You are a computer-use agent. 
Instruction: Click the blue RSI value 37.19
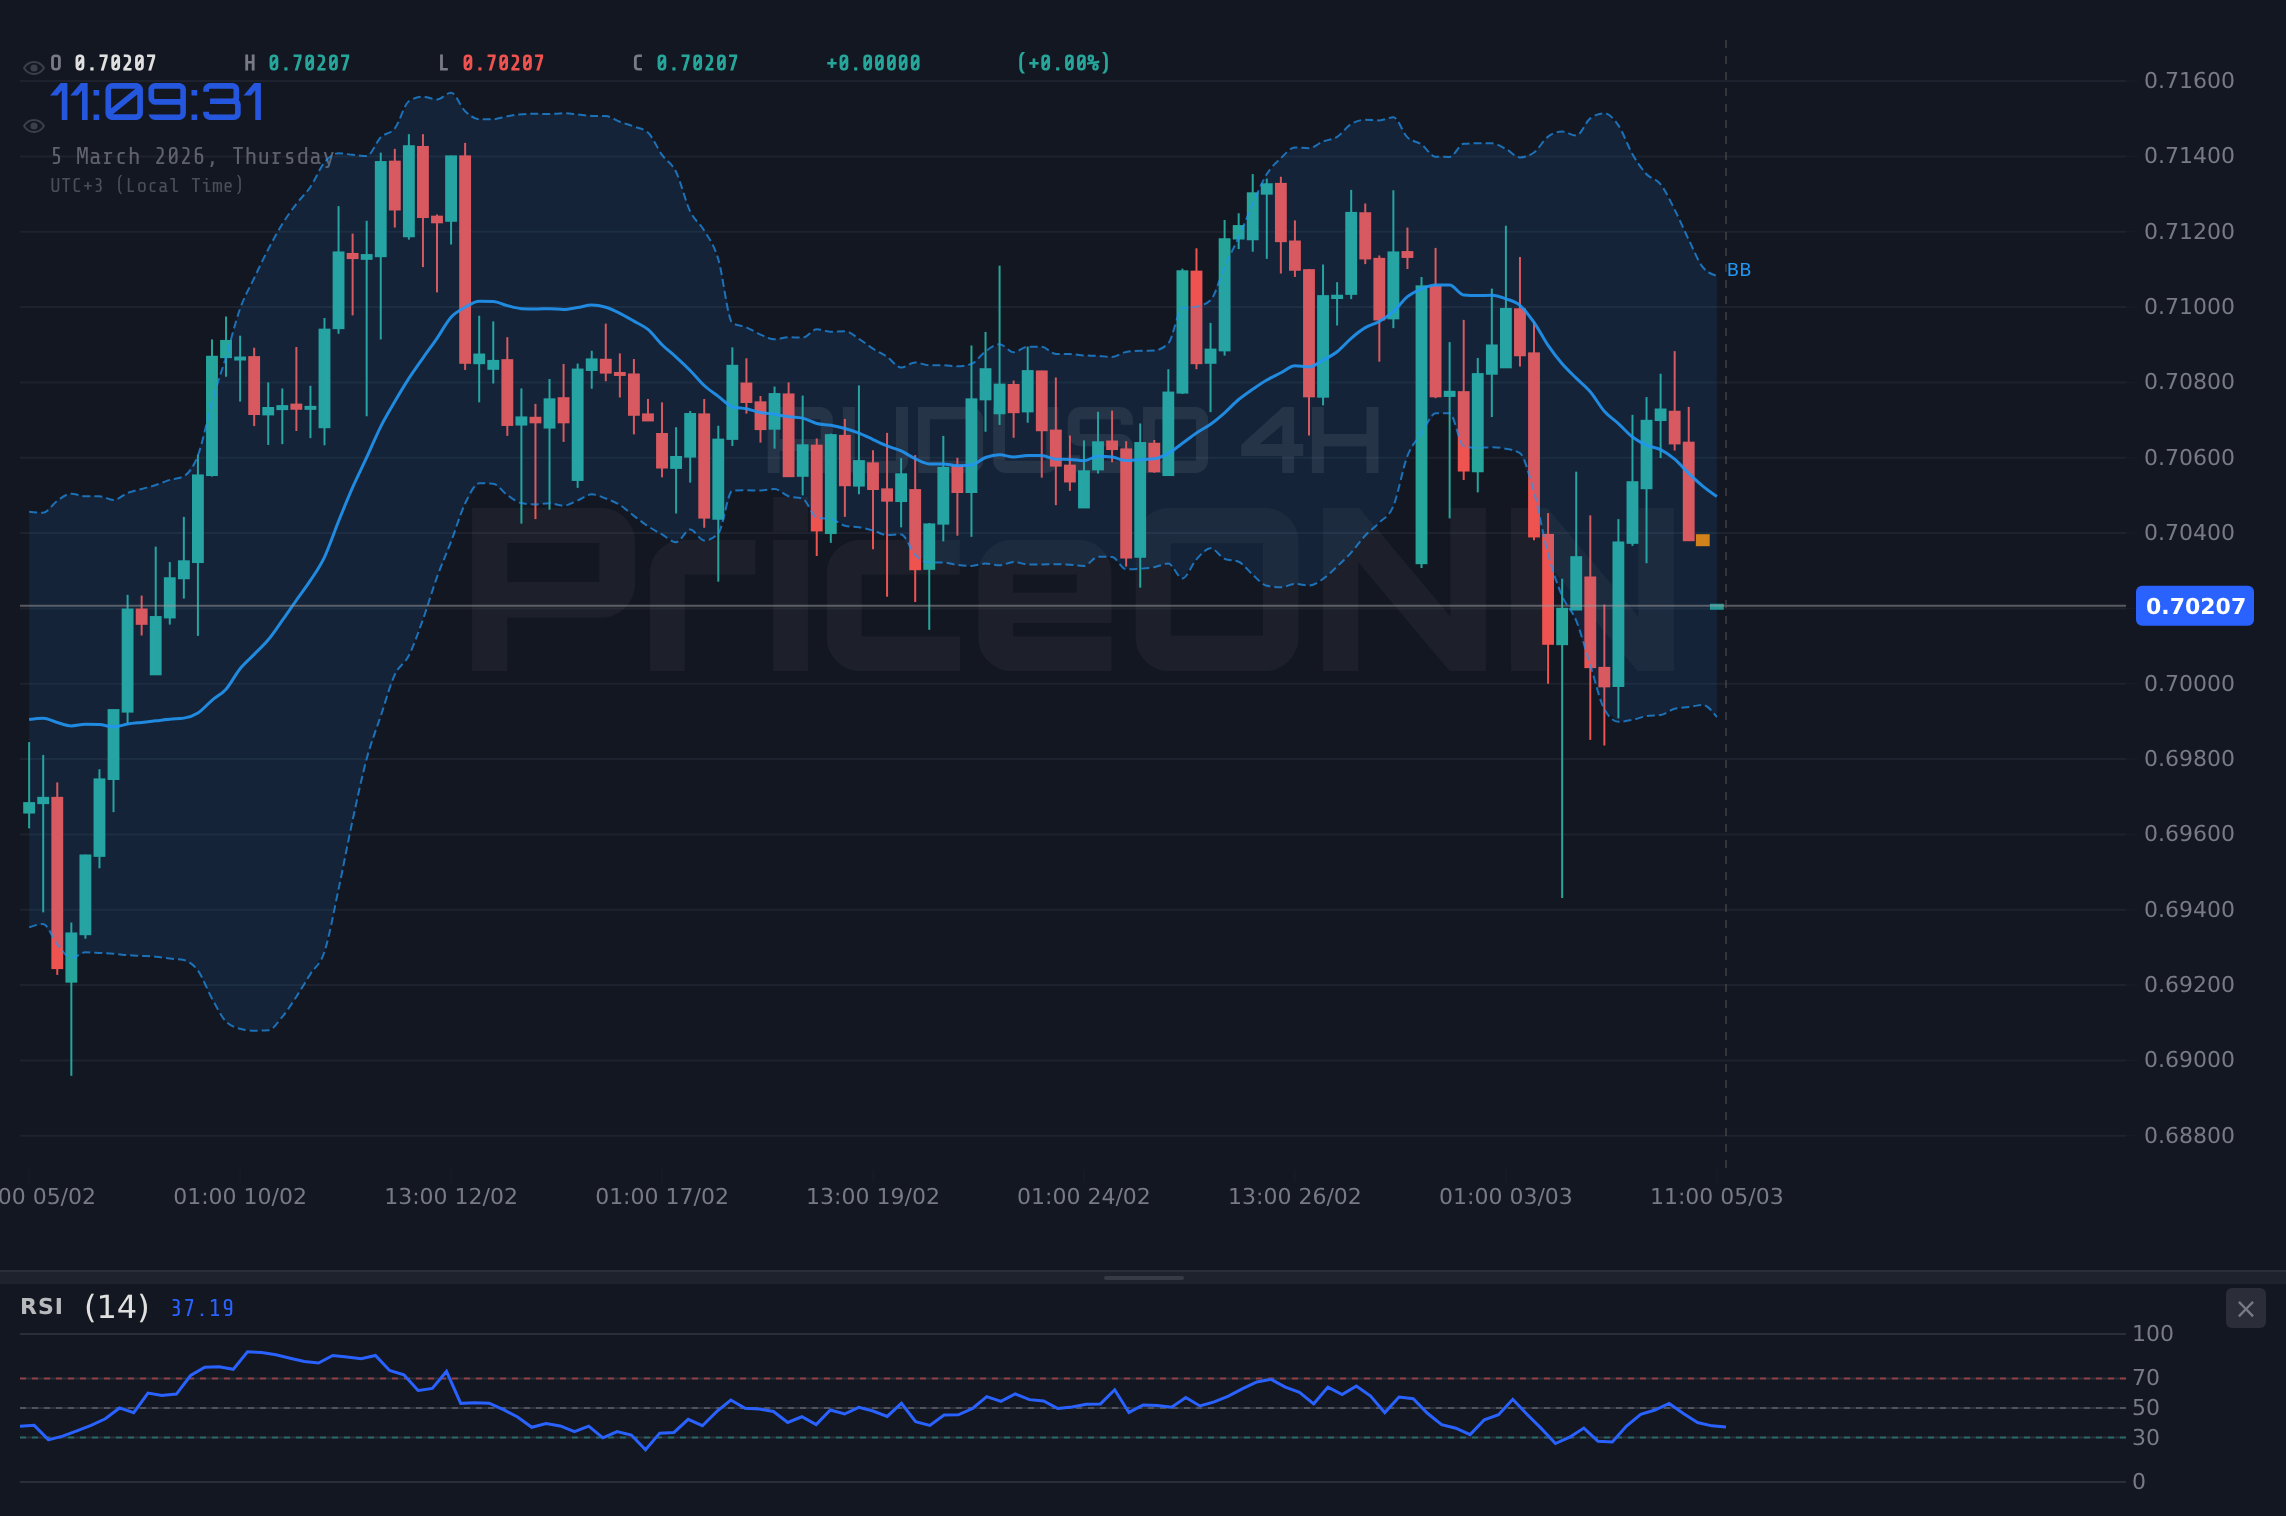click(x=201, y=1307)
